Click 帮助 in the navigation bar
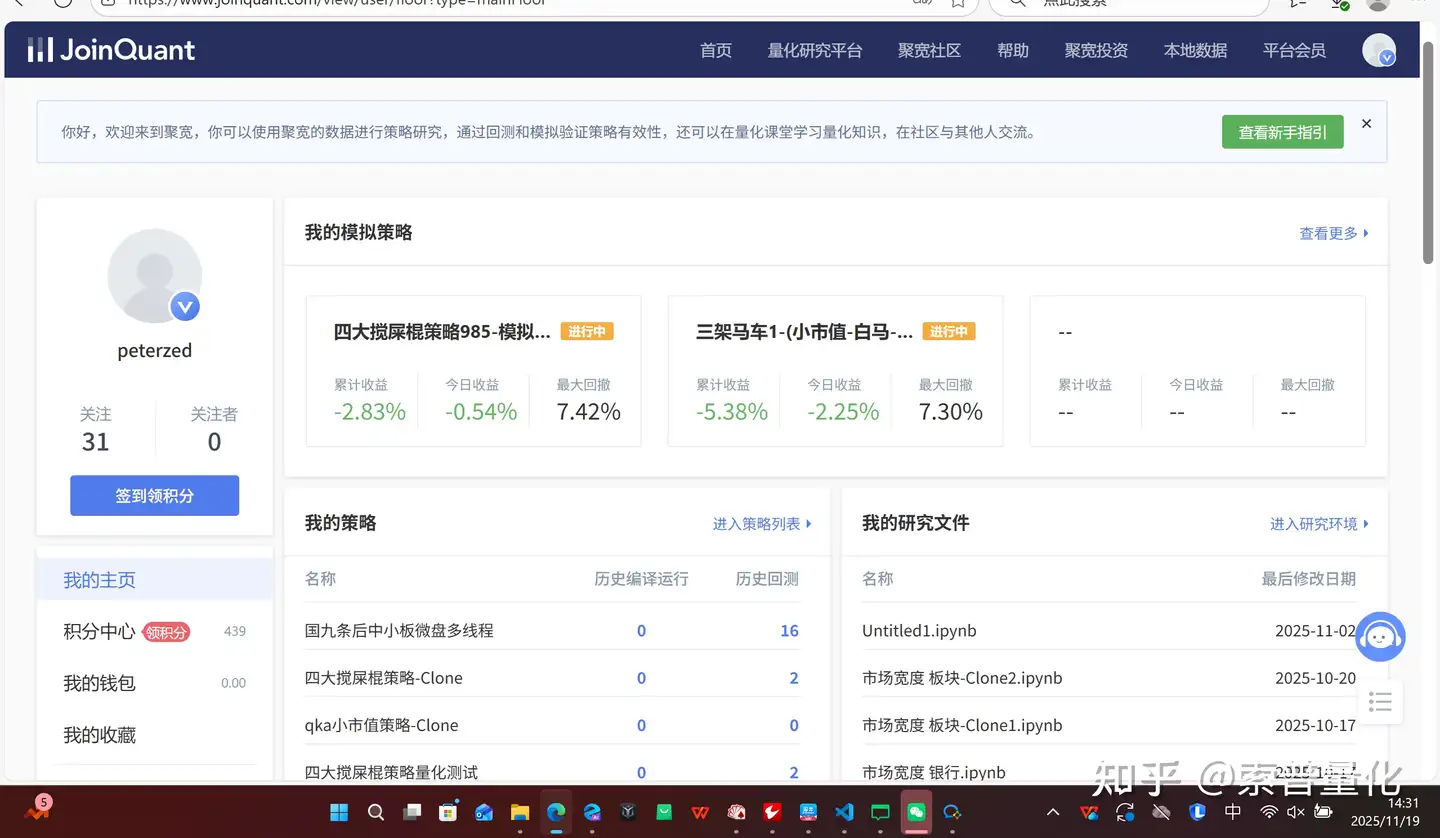1440x838 pixels. pos(1013,51)
